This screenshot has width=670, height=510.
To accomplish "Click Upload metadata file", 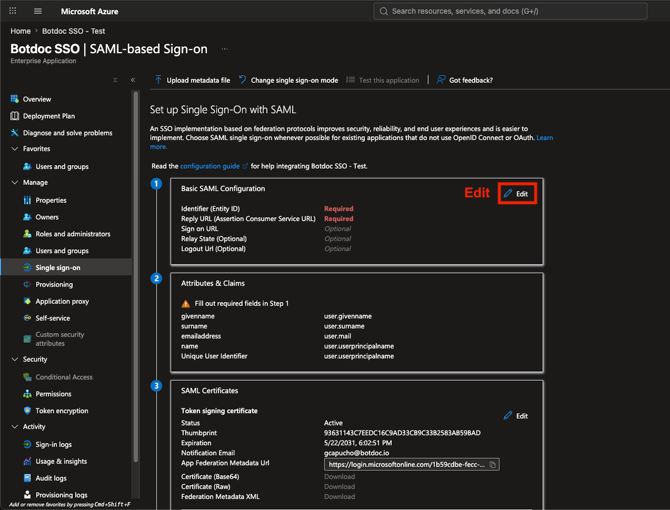I will pyautogui.click(x=192, y=80).
